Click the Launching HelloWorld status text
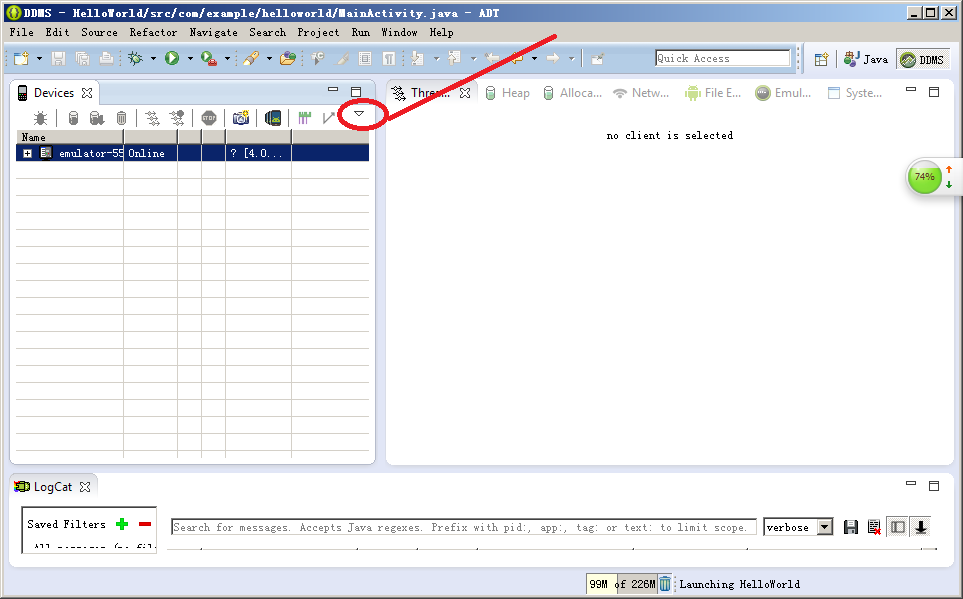 739,584
